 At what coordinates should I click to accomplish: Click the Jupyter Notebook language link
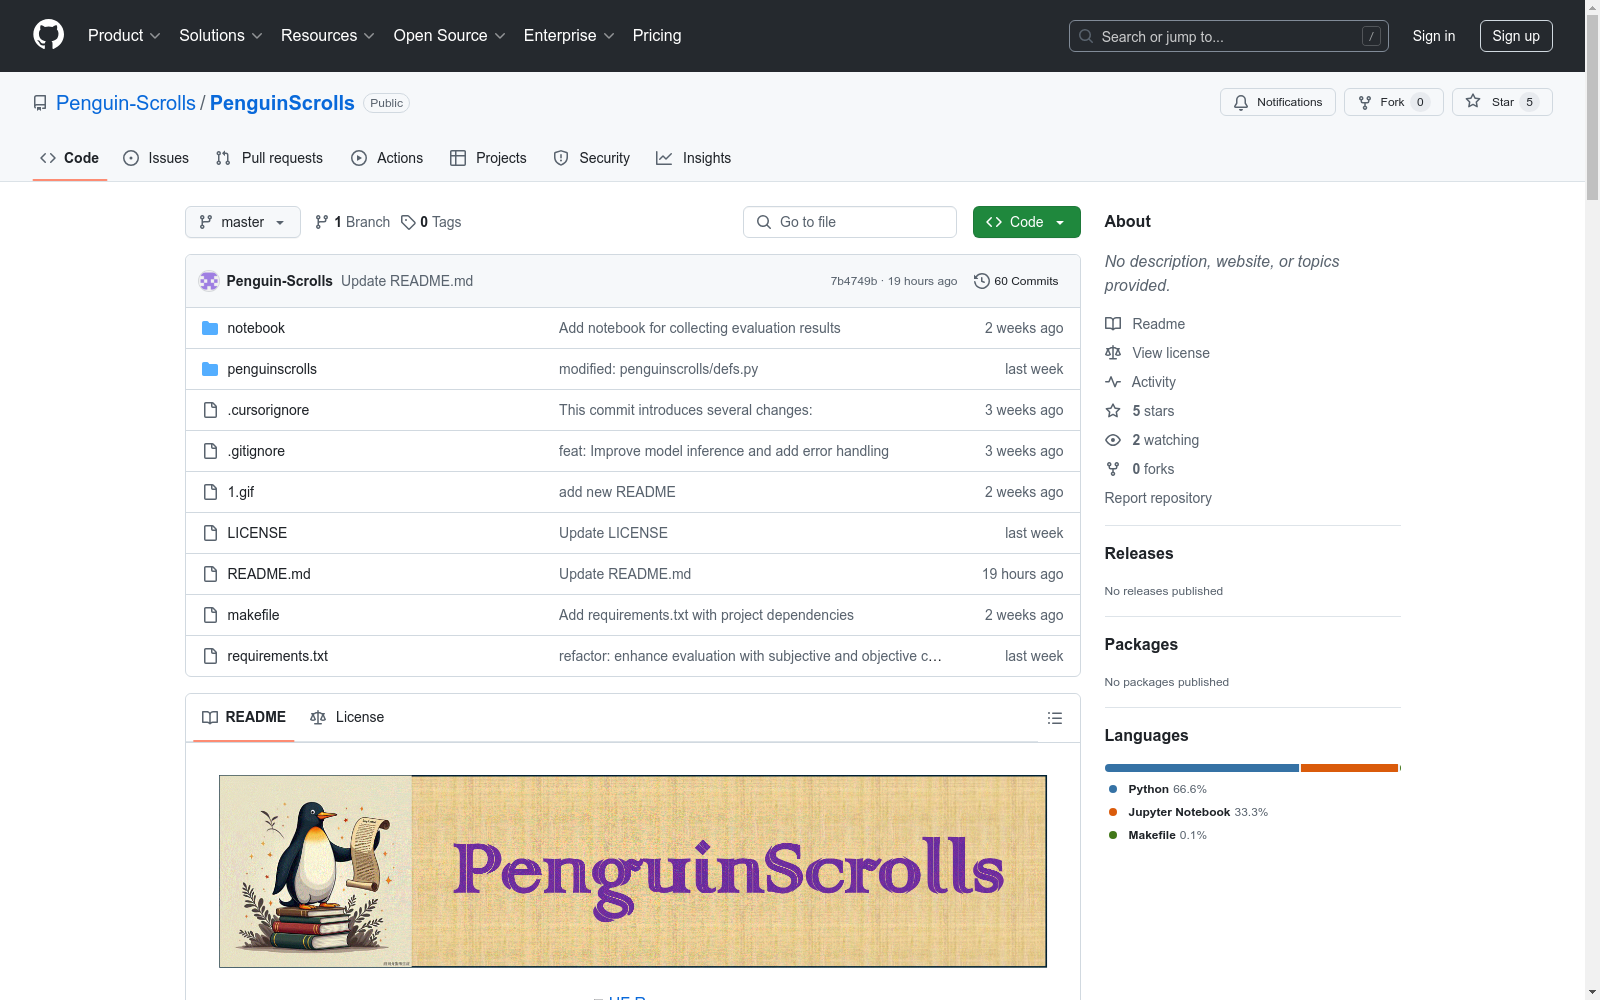(1198, 812)
